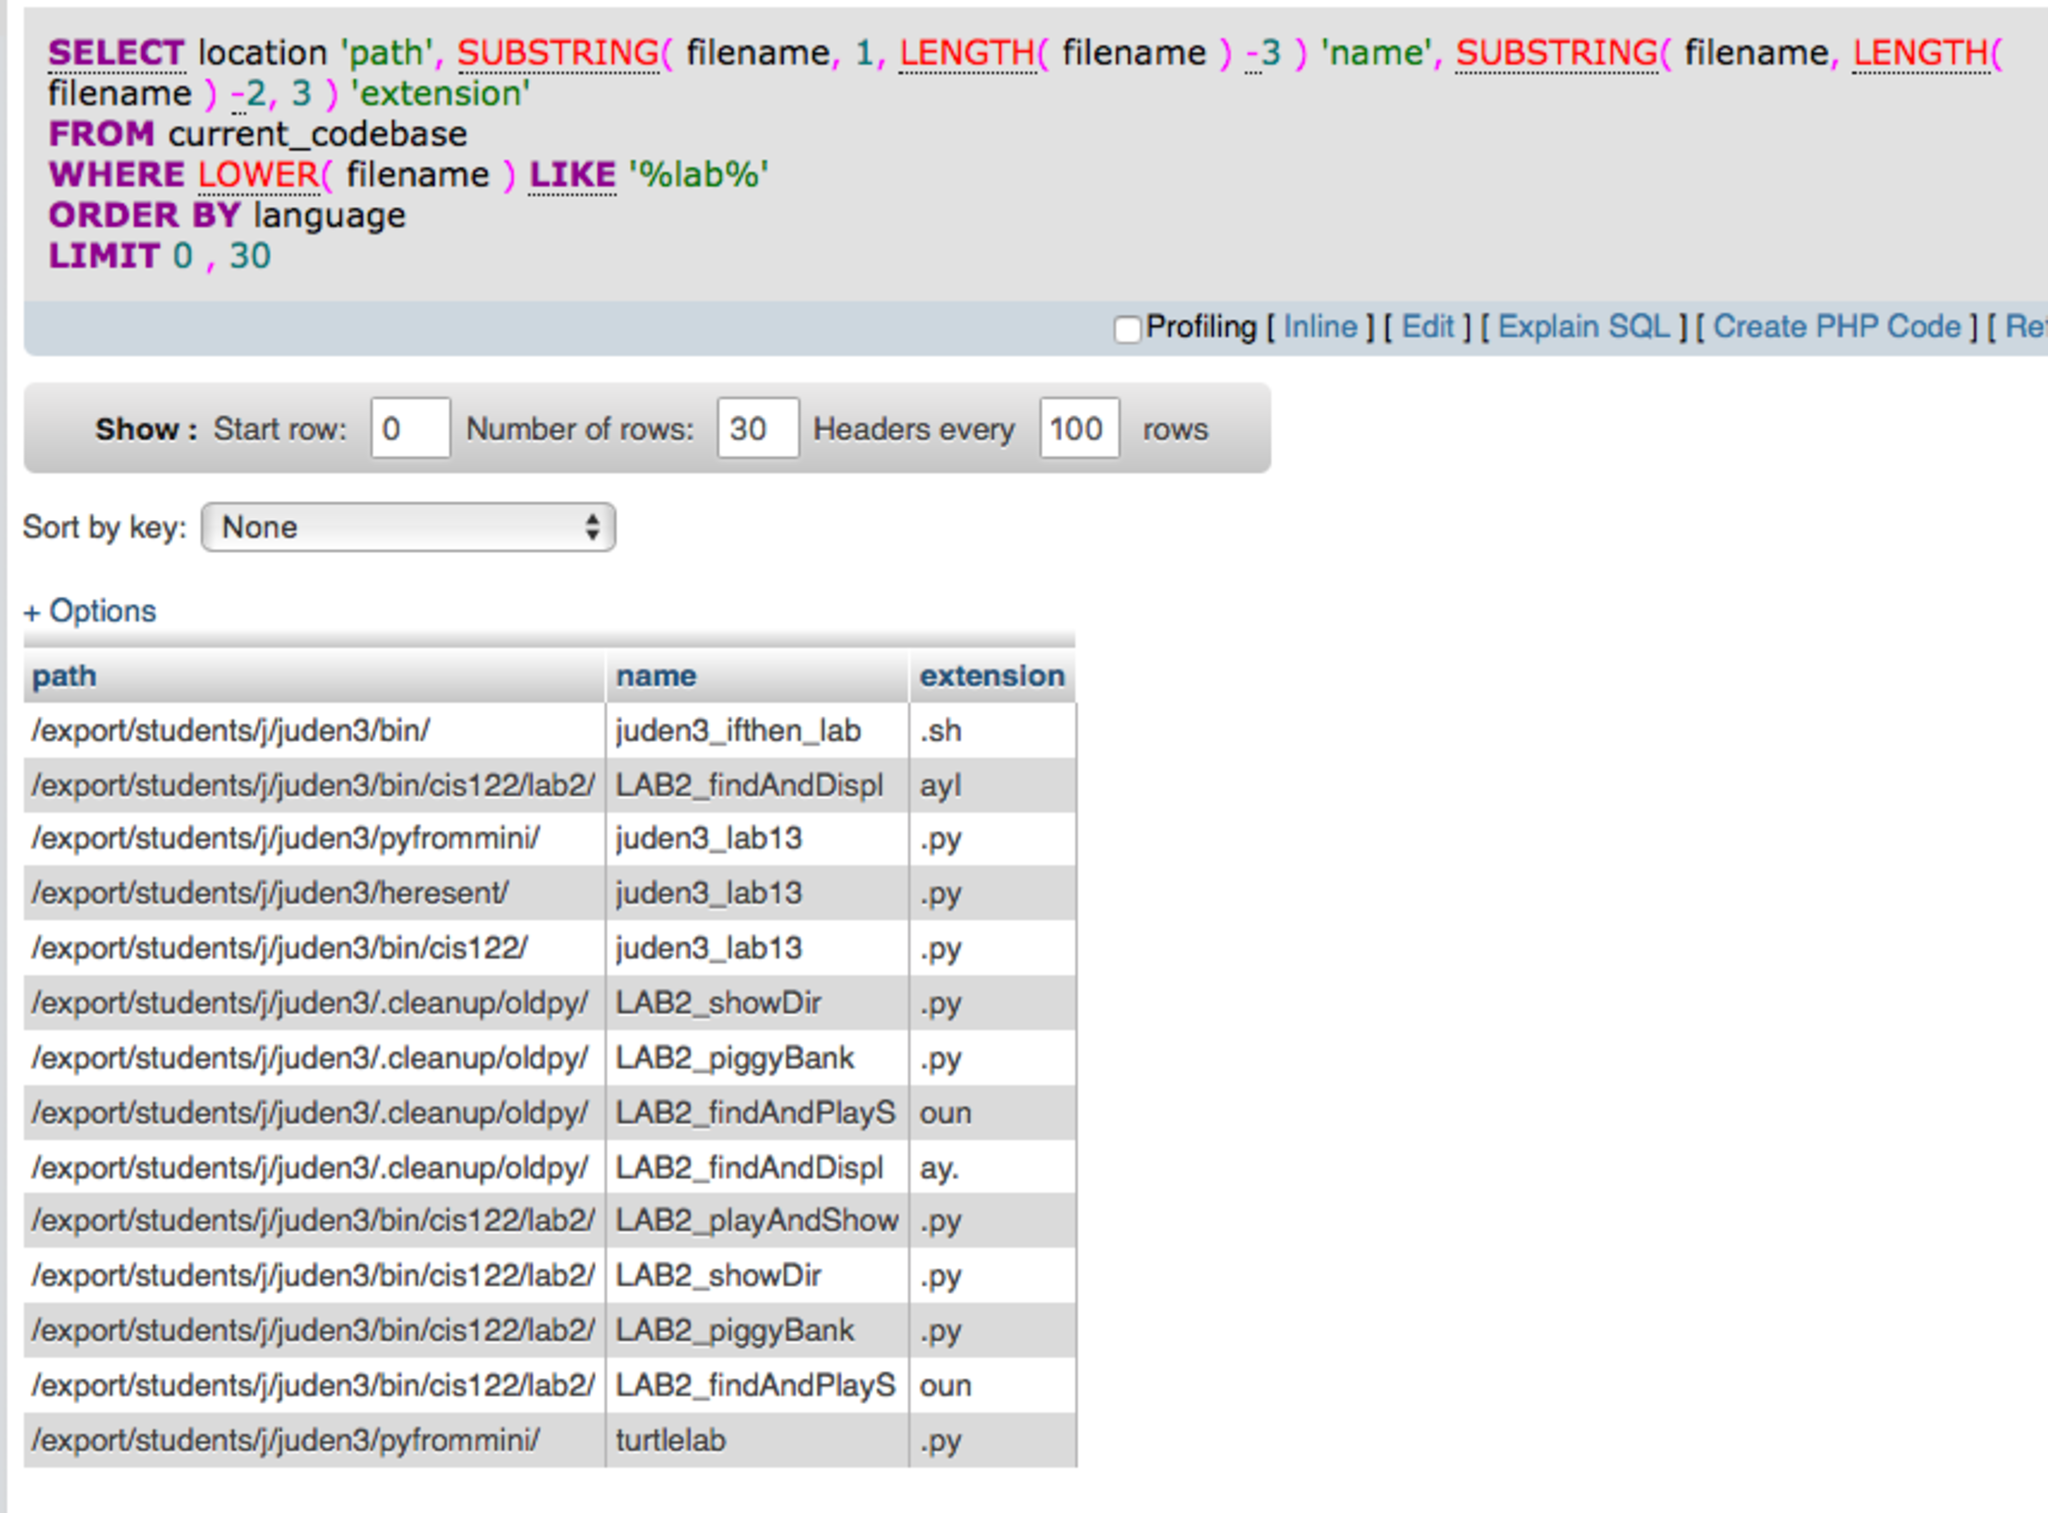Screen dimensions: 2048x1513
Task: Click the LOWER function link in query
Action: (258, 175)
